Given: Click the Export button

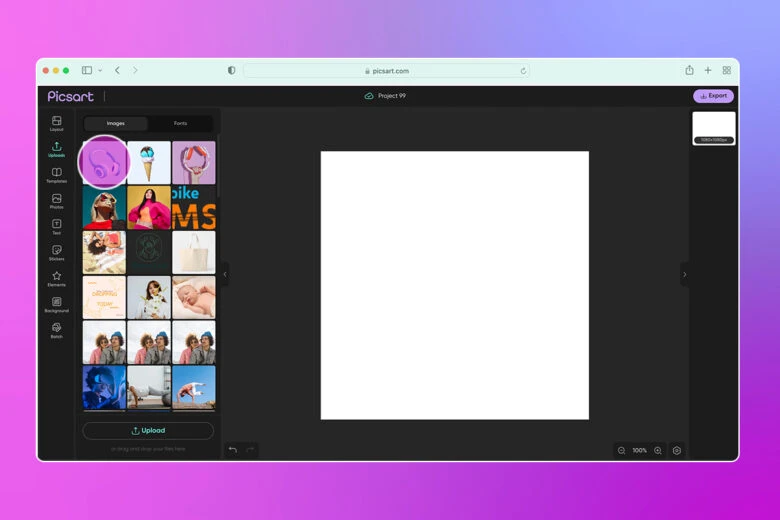Looking at the screenshot, I should [713, 96].
